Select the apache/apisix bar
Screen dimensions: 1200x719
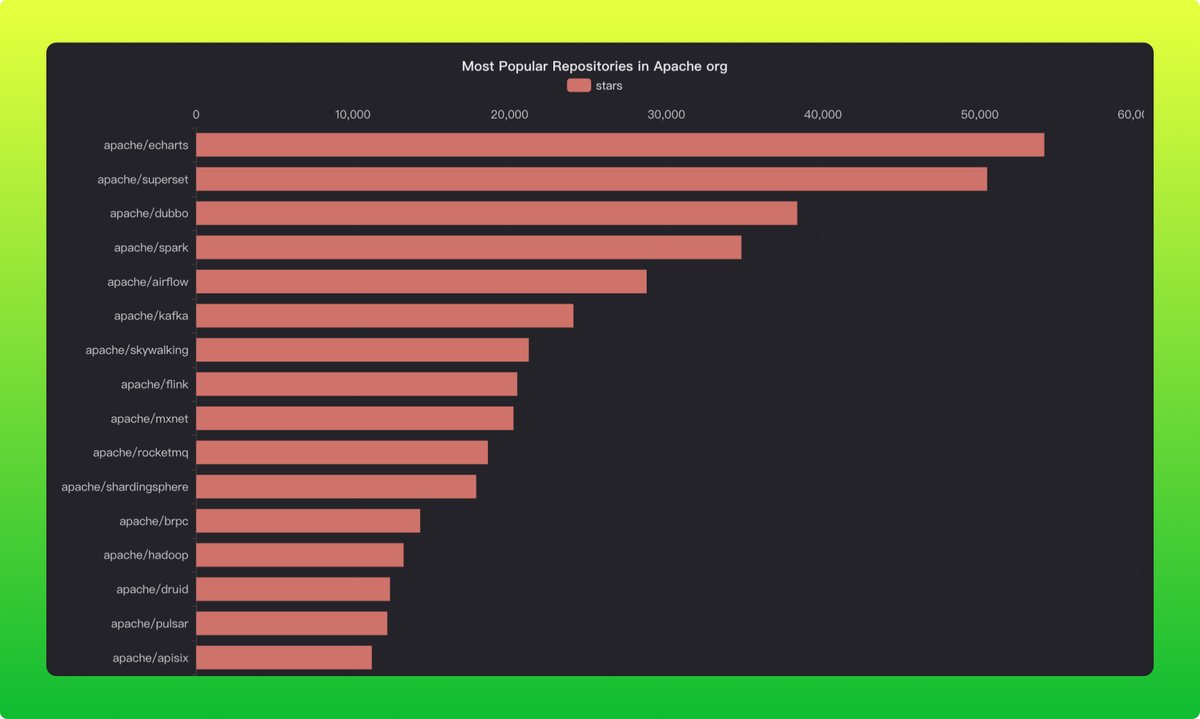click(284, 657)
